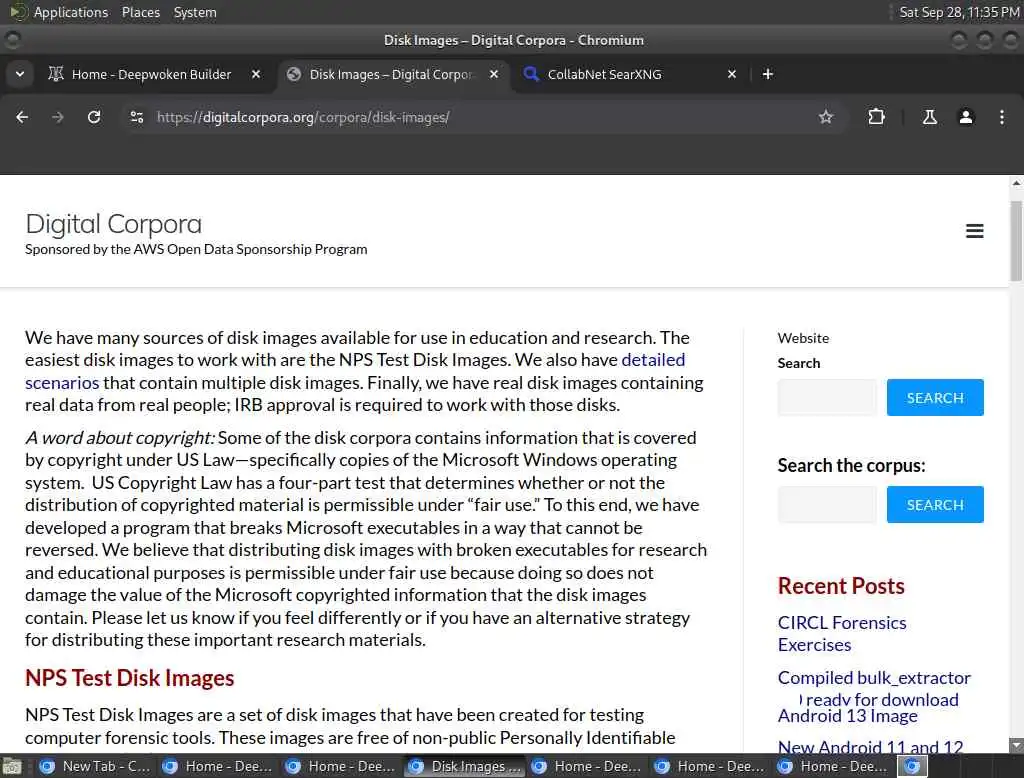Switch to Disk Images taskbar window
Viewport: 1024px width, 778px height.
[x=464, y=766]
